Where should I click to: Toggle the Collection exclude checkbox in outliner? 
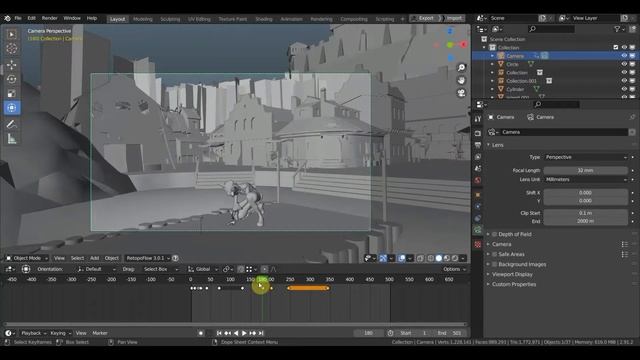click(x=616, y=47)
